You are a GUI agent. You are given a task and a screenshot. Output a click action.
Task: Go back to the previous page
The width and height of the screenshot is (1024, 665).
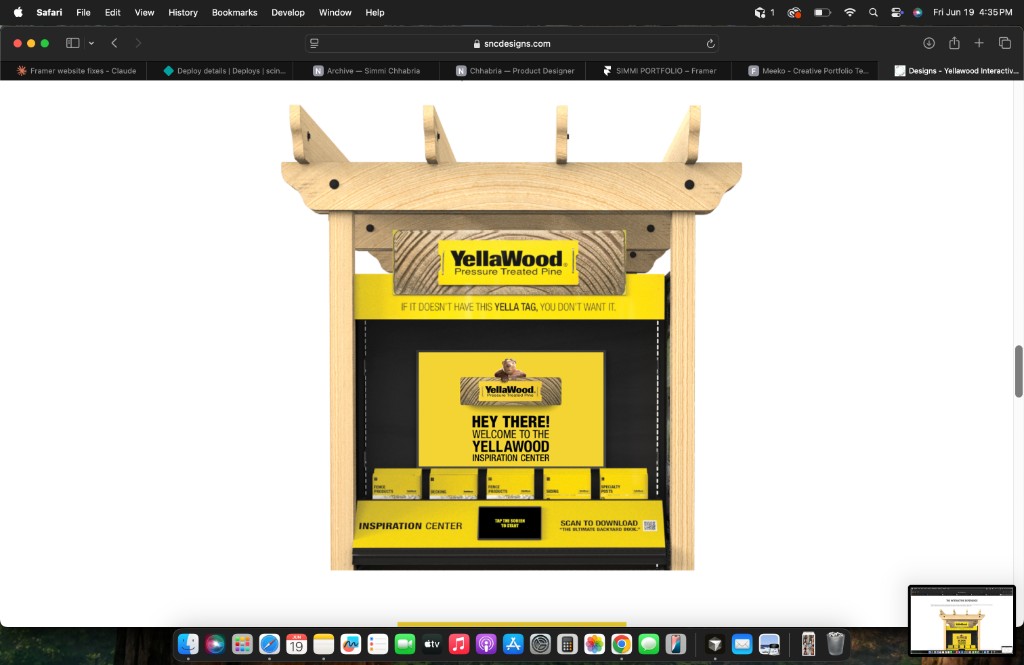[114, 43]
